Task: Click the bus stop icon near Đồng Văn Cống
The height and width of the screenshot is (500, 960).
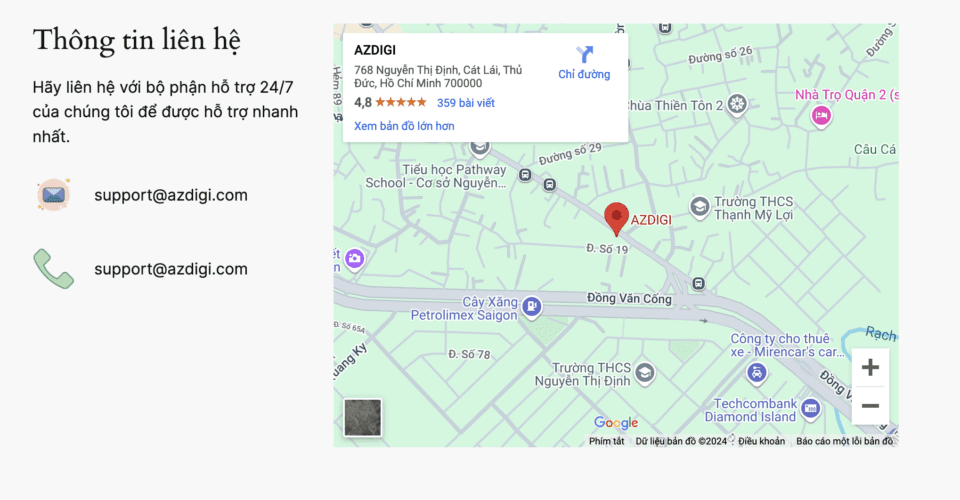Action: point(699,283)
